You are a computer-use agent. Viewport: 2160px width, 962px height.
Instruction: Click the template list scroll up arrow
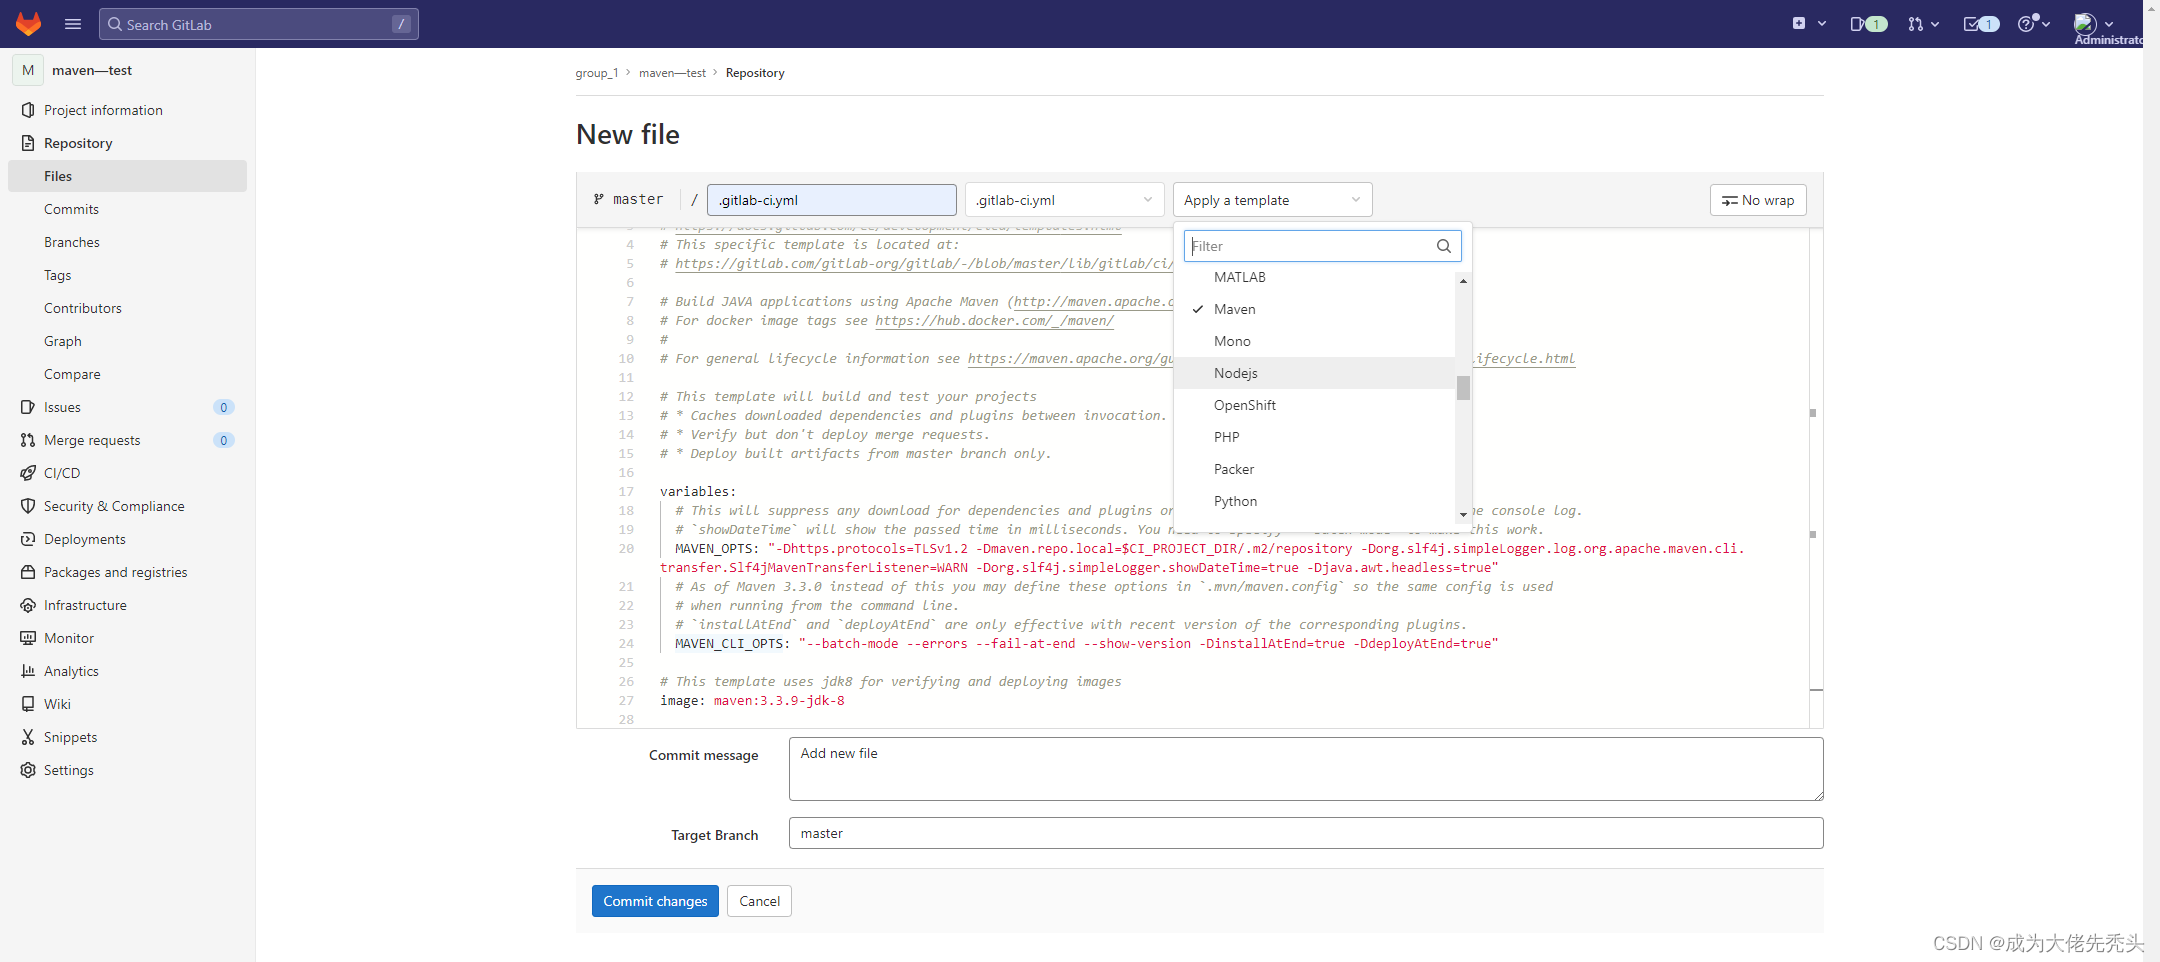click(1463, 281)
